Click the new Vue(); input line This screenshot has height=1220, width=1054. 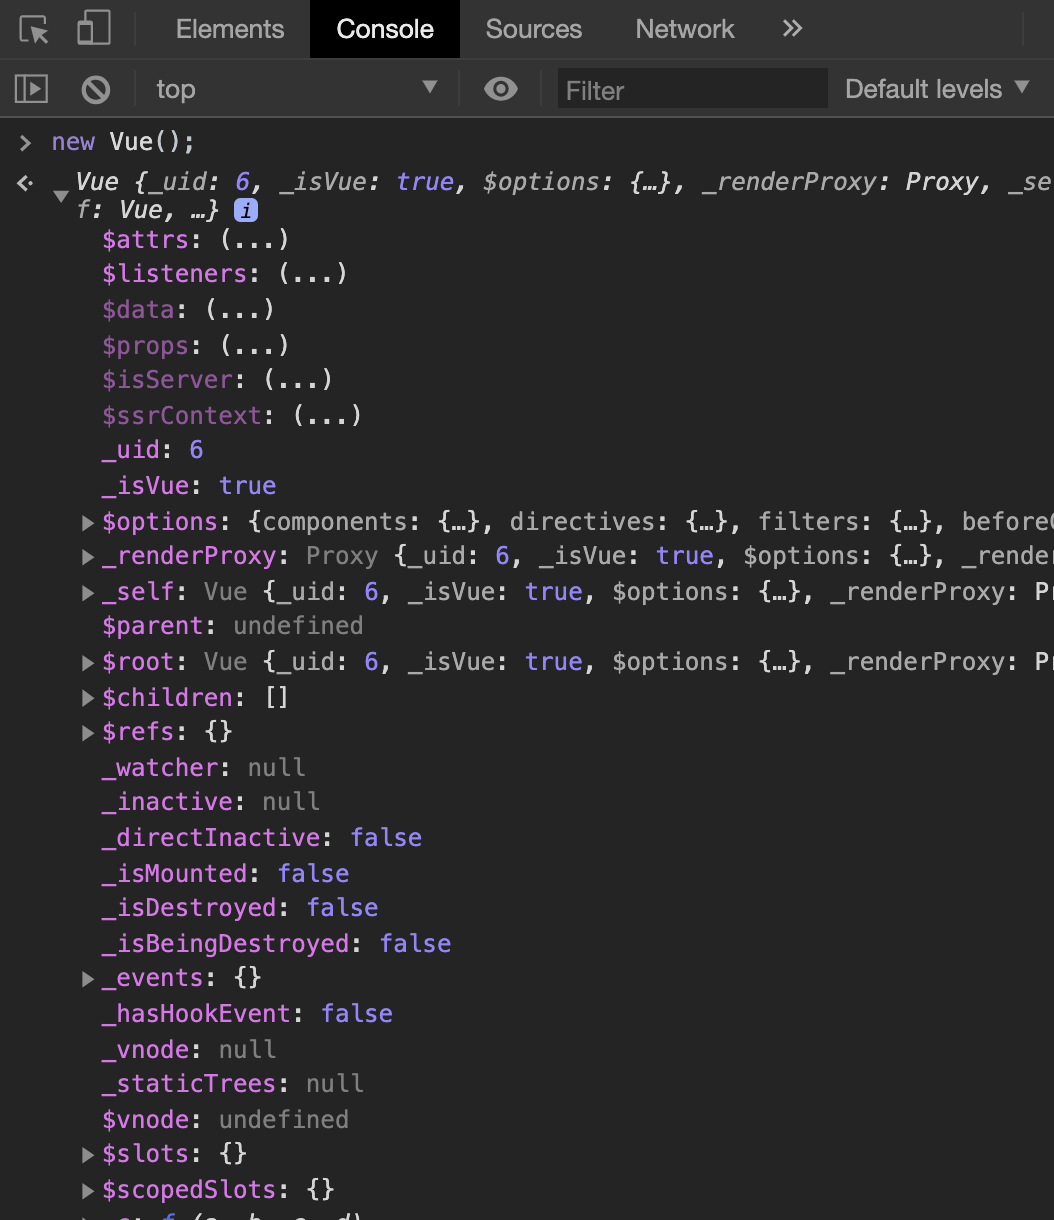pyautogui.click(x=123, y=142)
